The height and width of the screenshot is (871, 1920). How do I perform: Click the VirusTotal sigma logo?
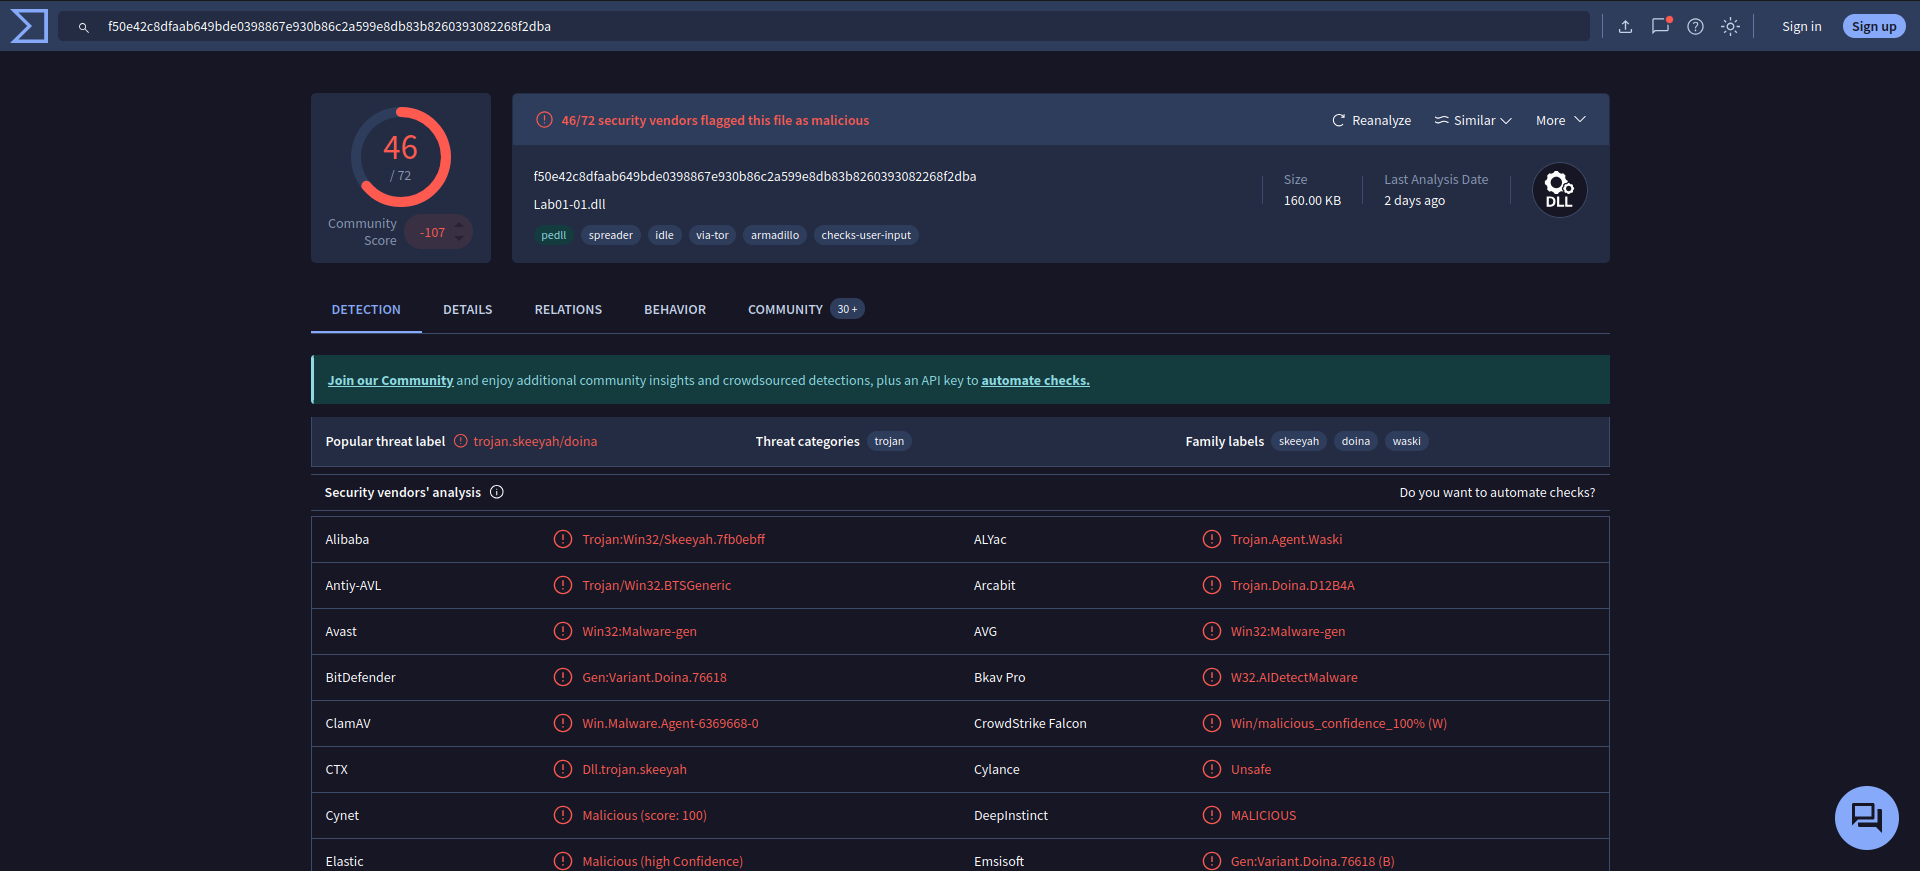point(29,26)
